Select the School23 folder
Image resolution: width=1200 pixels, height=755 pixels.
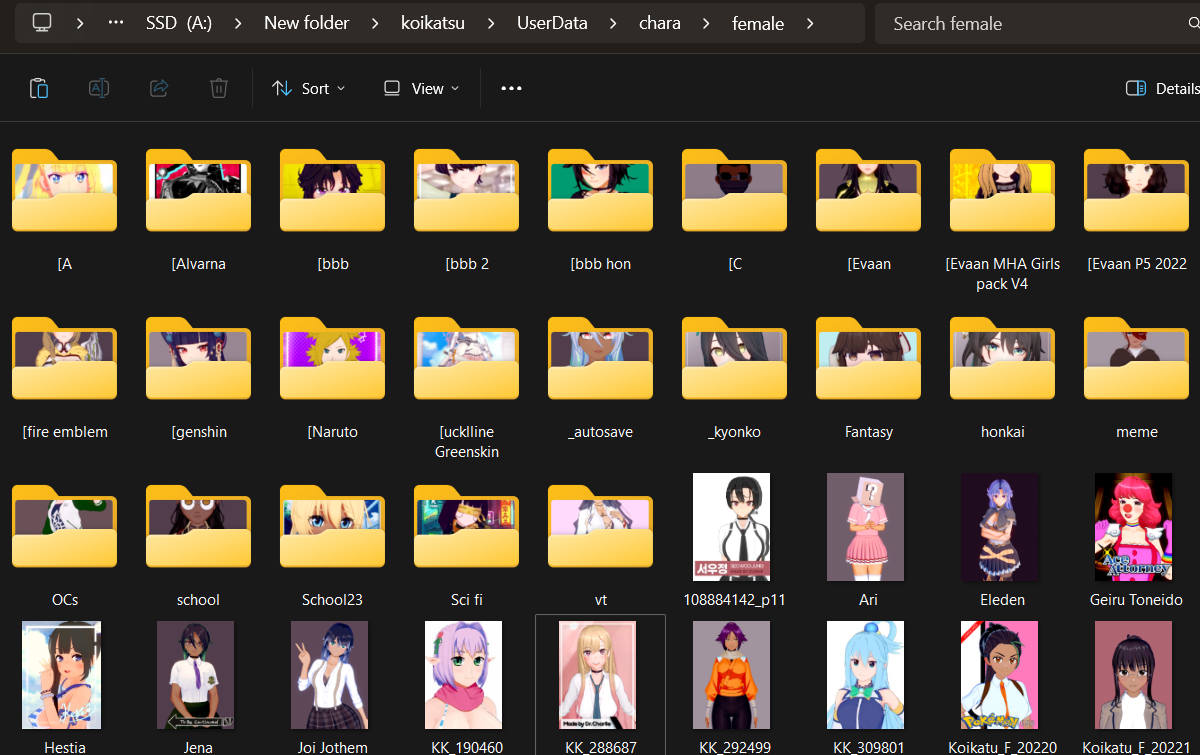point(333,548)
